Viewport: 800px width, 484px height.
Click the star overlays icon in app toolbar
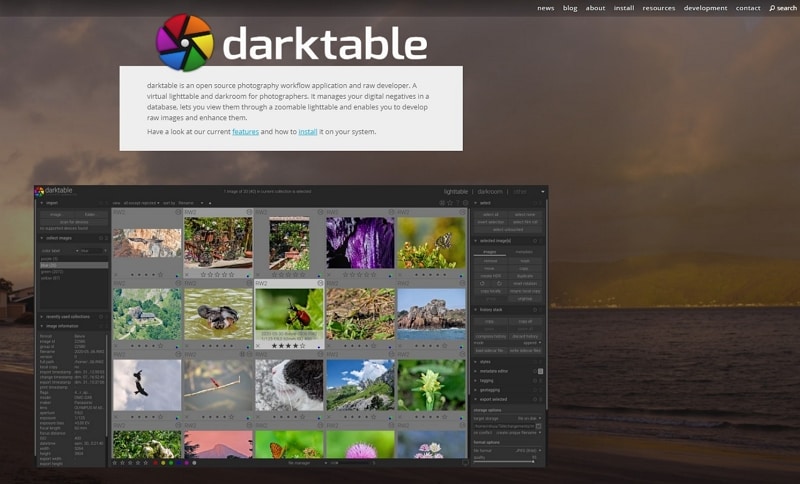click(x=450, y=203)
